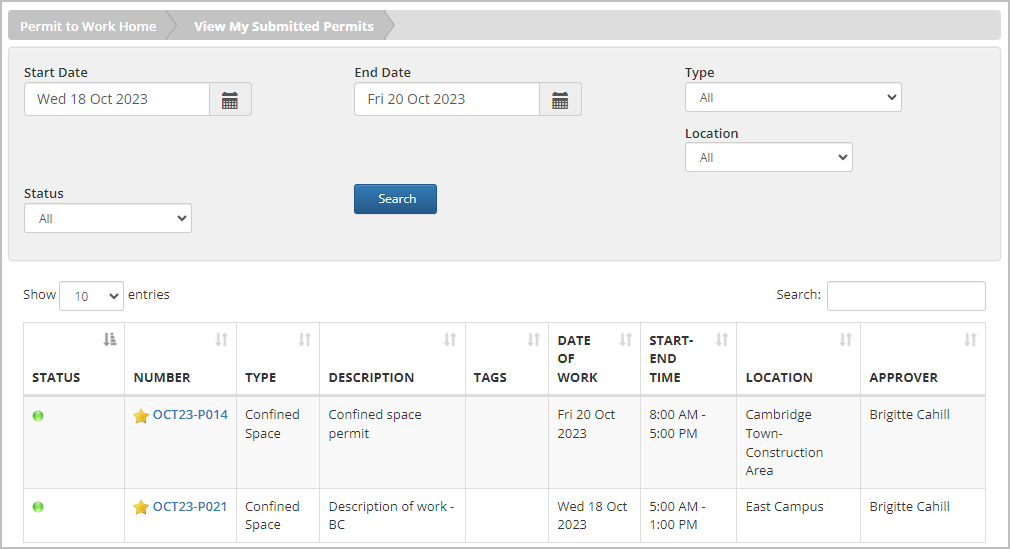This screenshot has width=1010, height=549.
Task: Sort by Approver column arrows
Action: click(x=971, y=340)
